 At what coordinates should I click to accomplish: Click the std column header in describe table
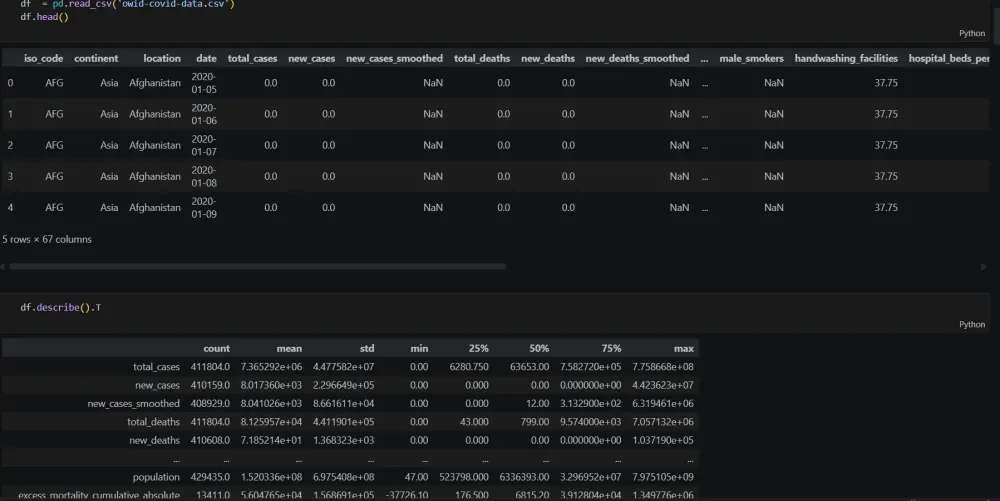coord(367,349)
